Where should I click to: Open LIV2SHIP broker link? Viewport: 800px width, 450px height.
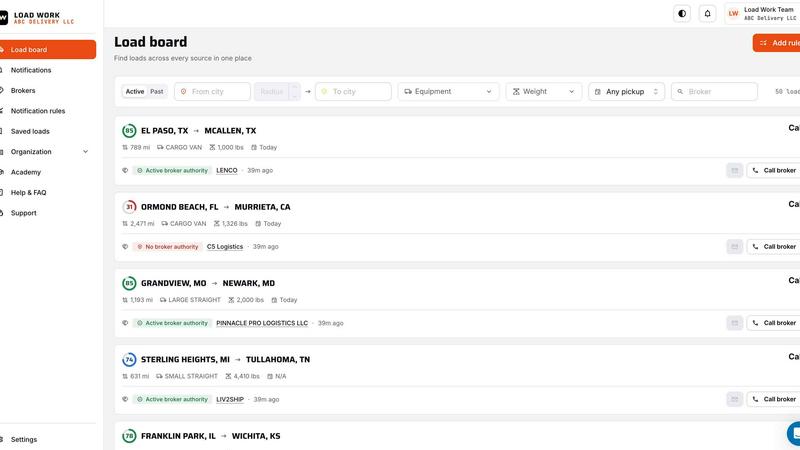click(230, 399)
